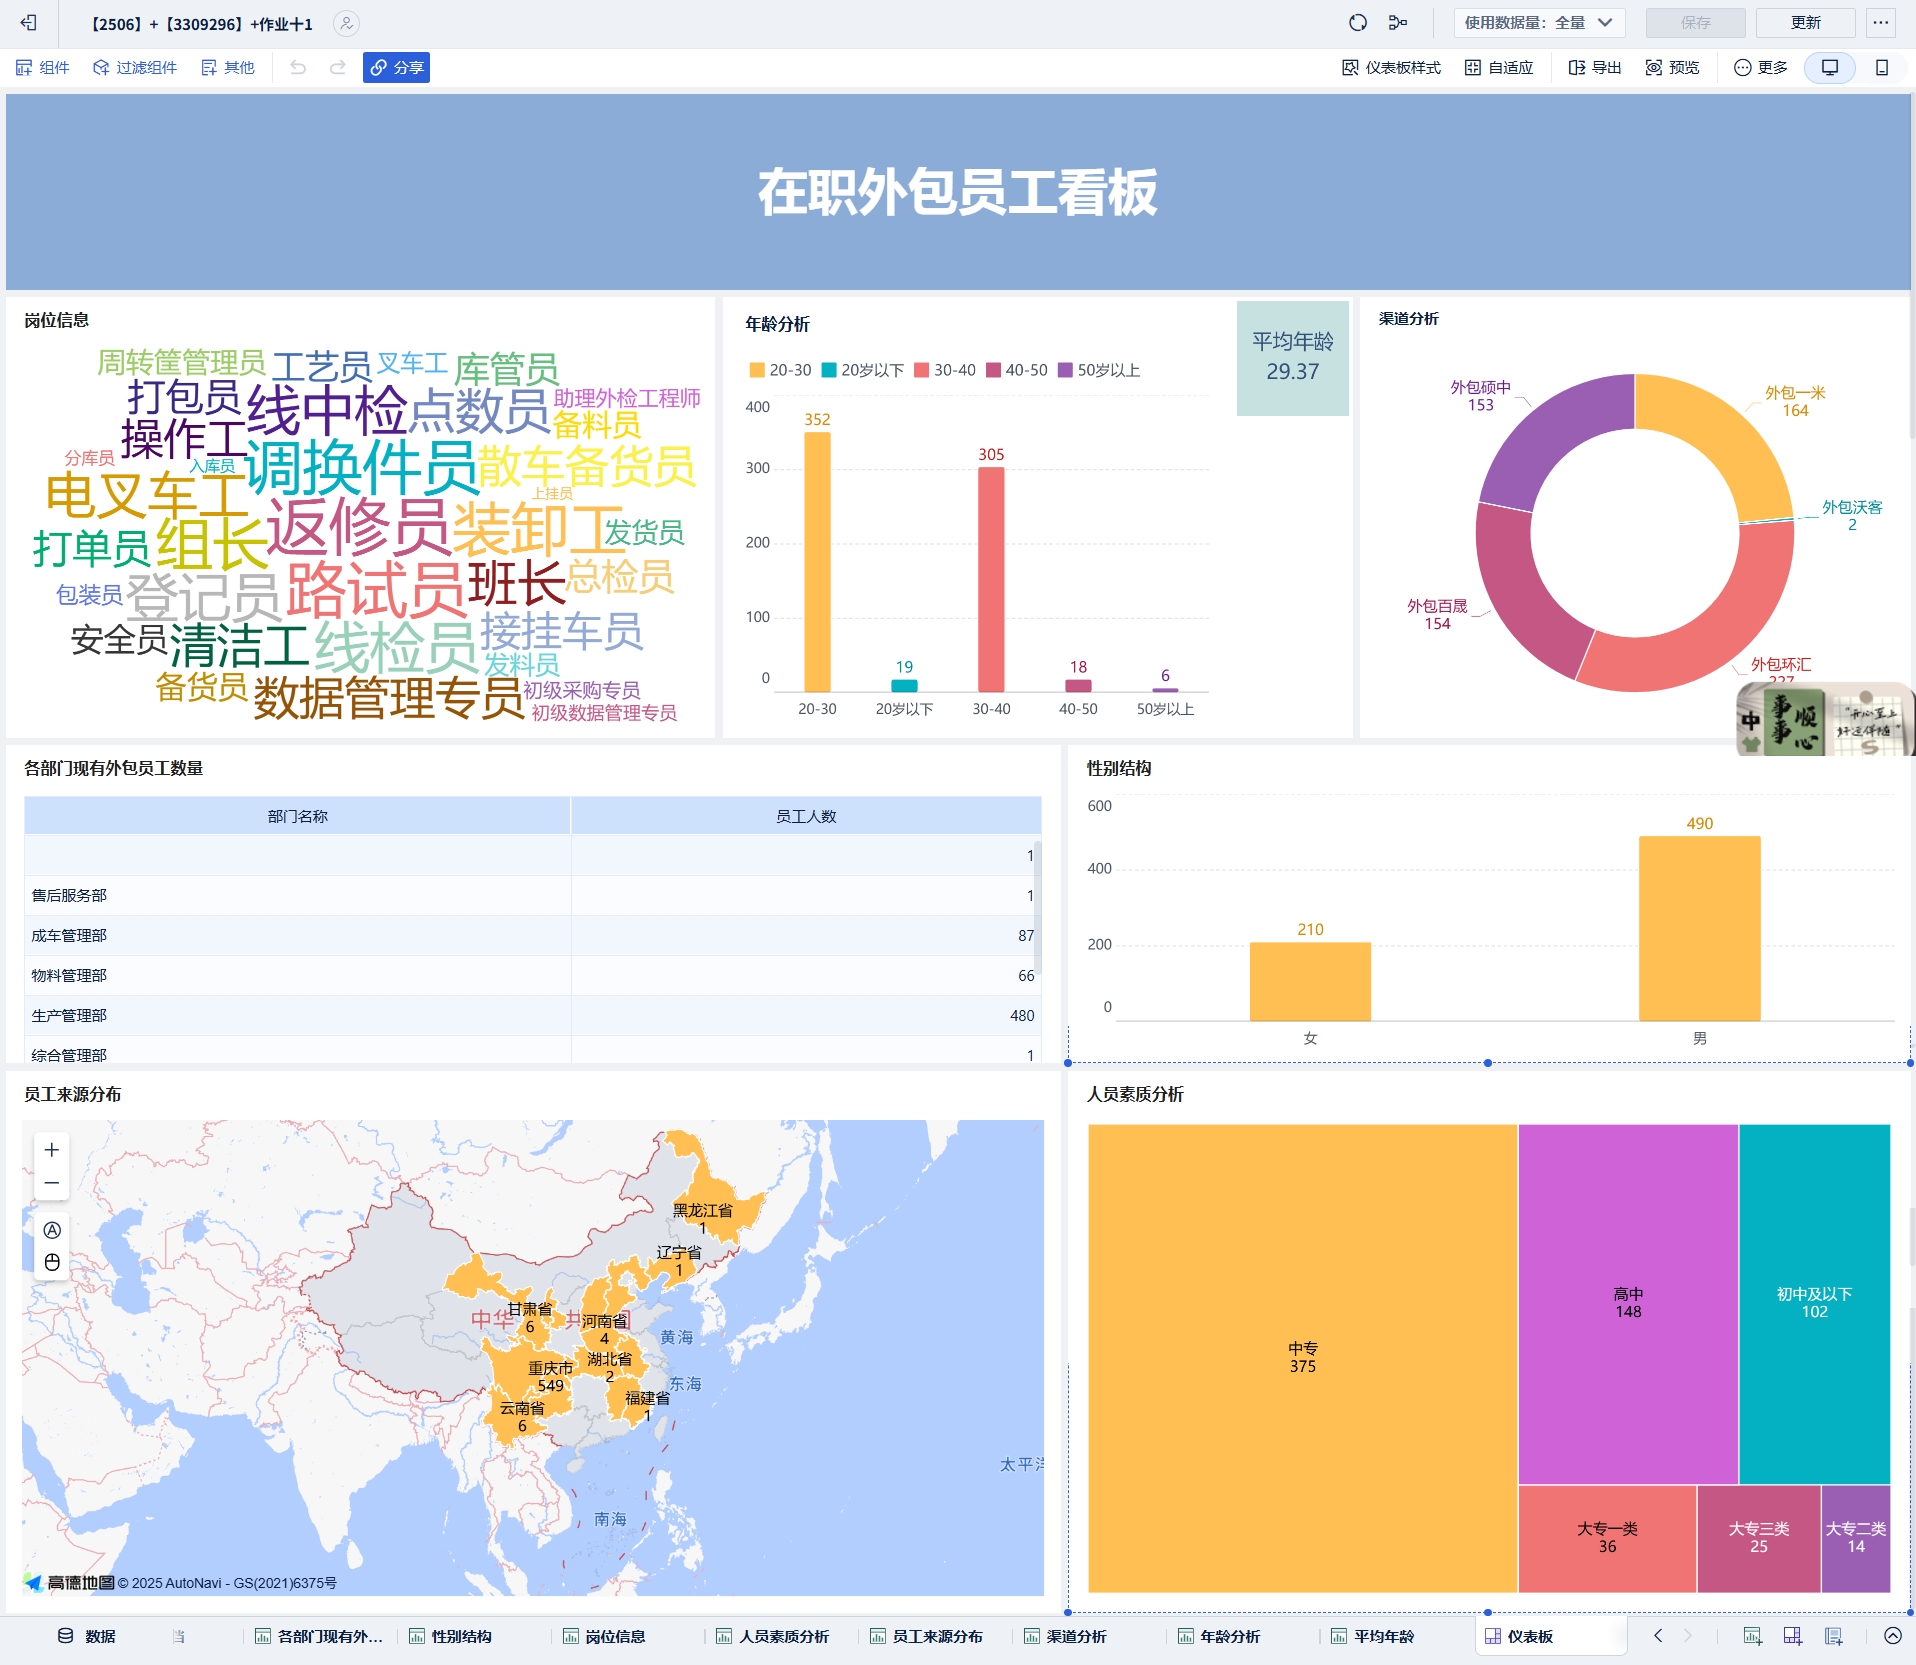The width and height of the screenshot is (1916, 1665).
Task: Click the next tabs right chevron
Action: [x=1688, y=1636]
